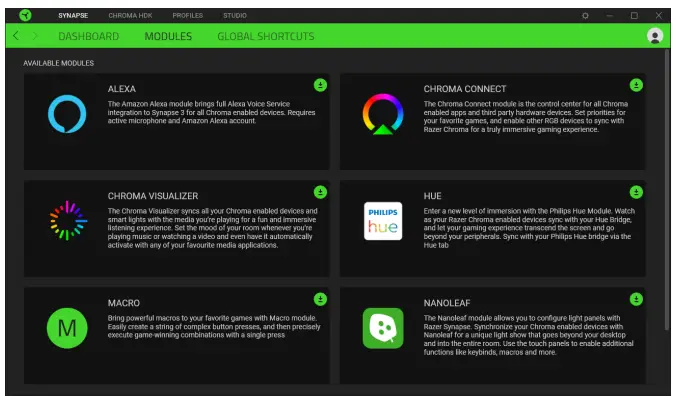This screenshot has height=405, width=677.
Task: Click the vertical scrollbar on the right
Action: pos(667,190)
